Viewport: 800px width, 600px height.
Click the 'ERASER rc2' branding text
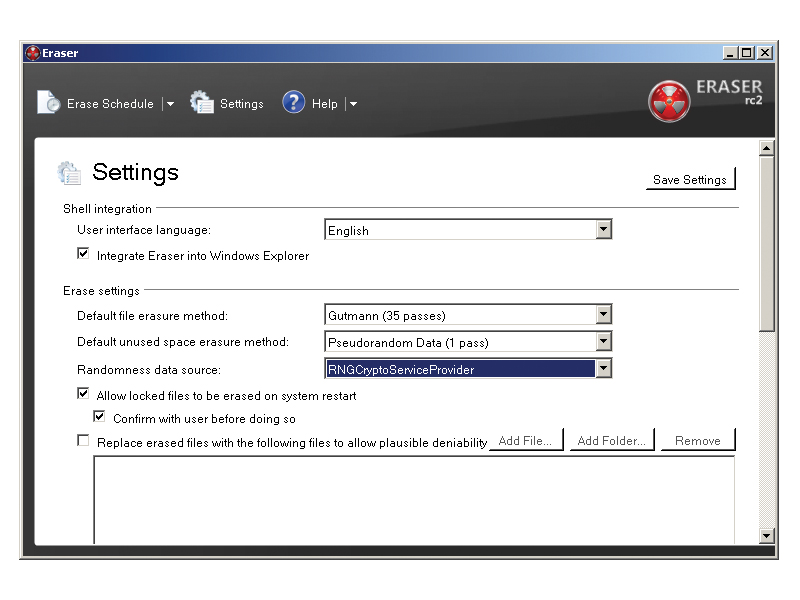pyautogui.click(x=729, y=92)
